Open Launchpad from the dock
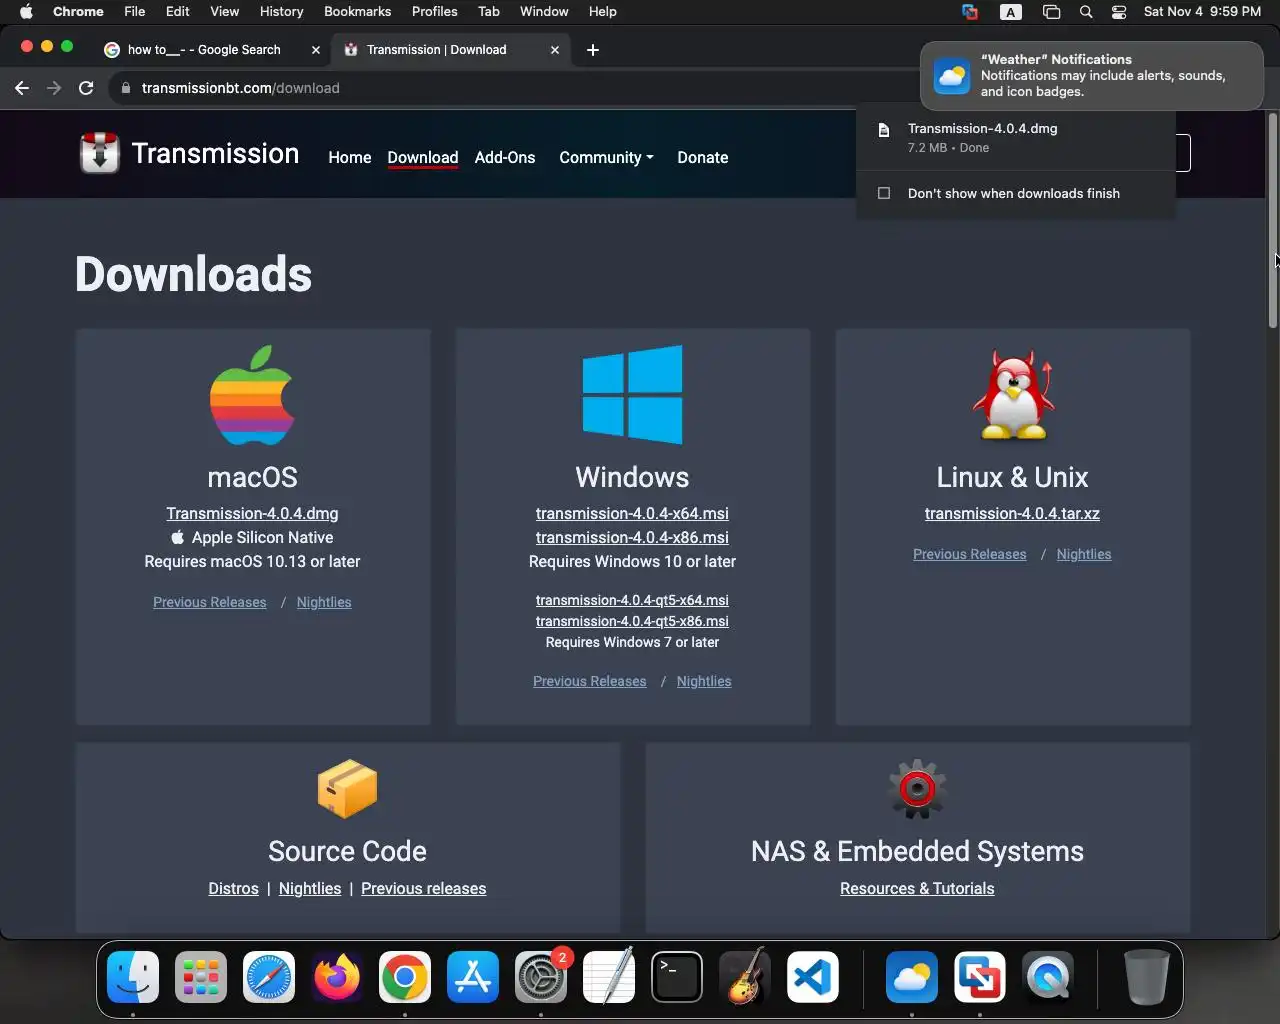The image size is (1280, 1024). [201, 977]
